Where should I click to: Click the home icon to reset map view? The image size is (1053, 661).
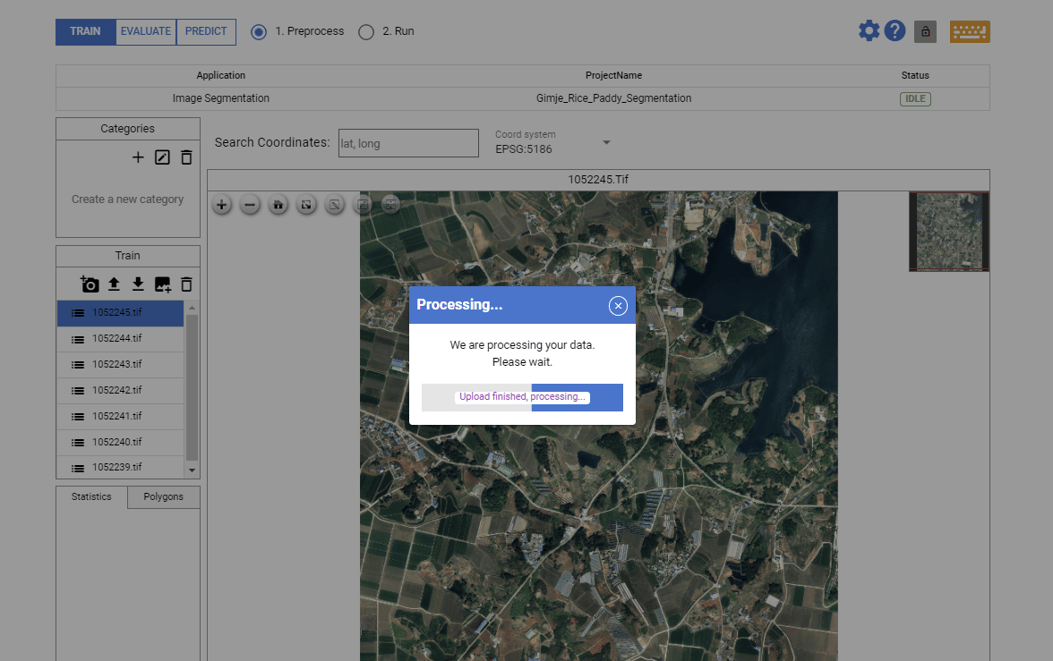coord(277,205)
